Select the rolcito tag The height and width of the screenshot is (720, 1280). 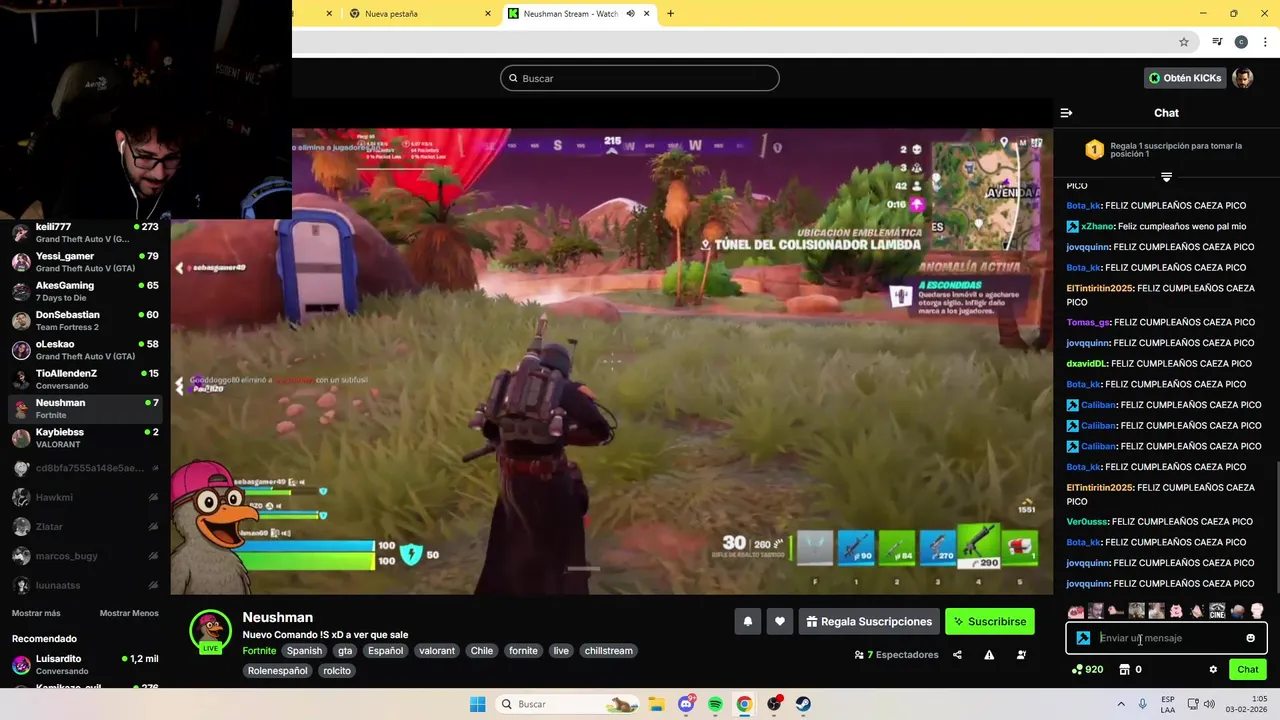[337, 671]
